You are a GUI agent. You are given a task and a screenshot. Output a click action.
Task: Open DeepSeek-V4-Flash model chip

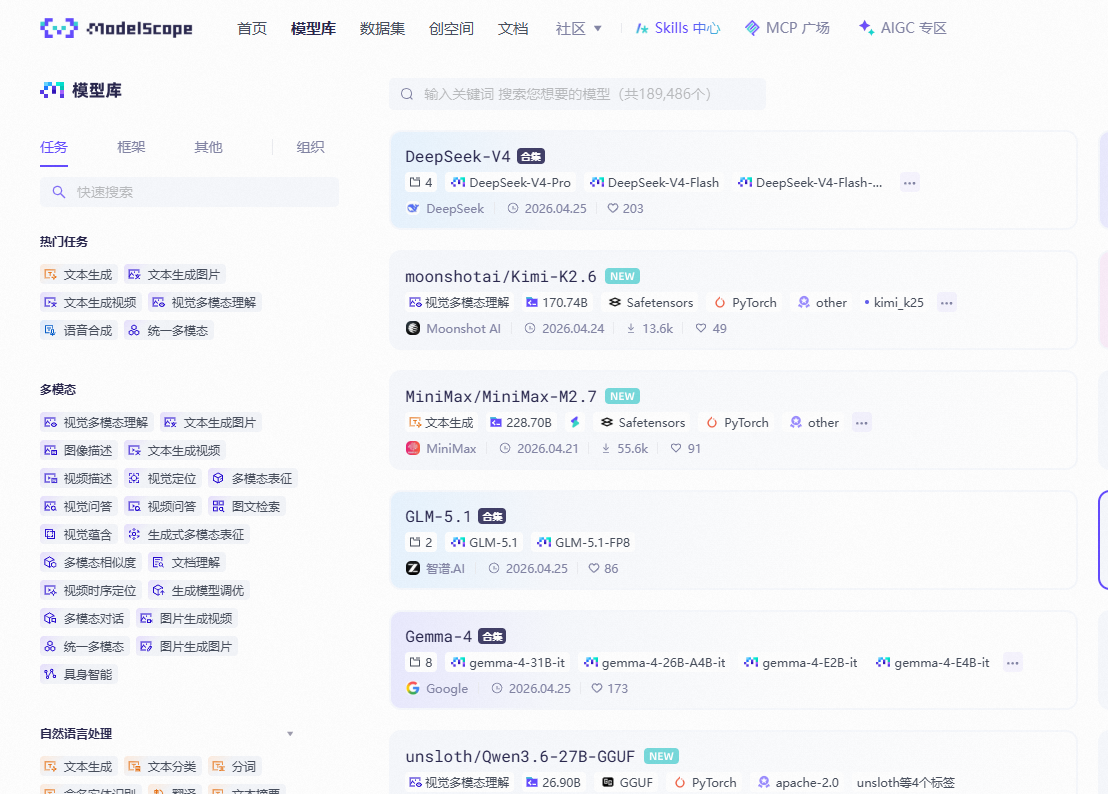(654, 182)
